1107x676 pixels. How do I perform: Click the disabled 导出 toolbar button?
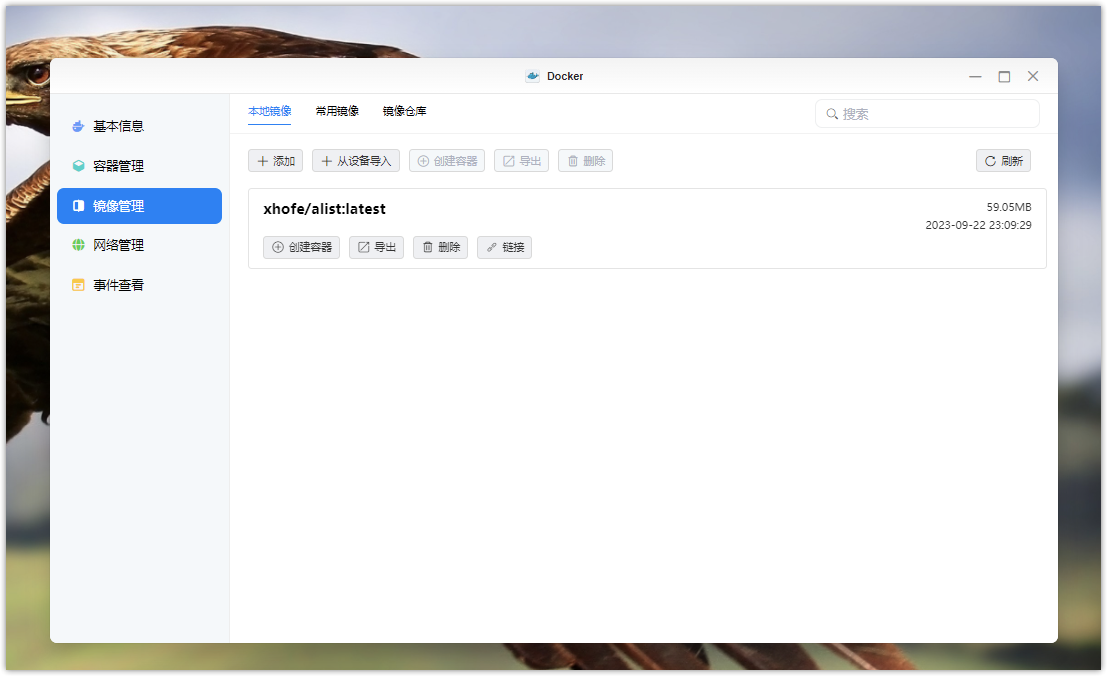click(x=521, y=161)
